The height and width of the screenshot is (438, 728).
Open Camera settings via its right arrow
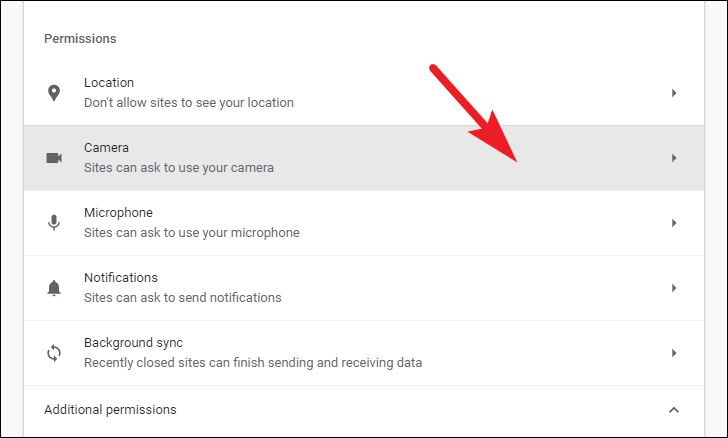[674, 158]
